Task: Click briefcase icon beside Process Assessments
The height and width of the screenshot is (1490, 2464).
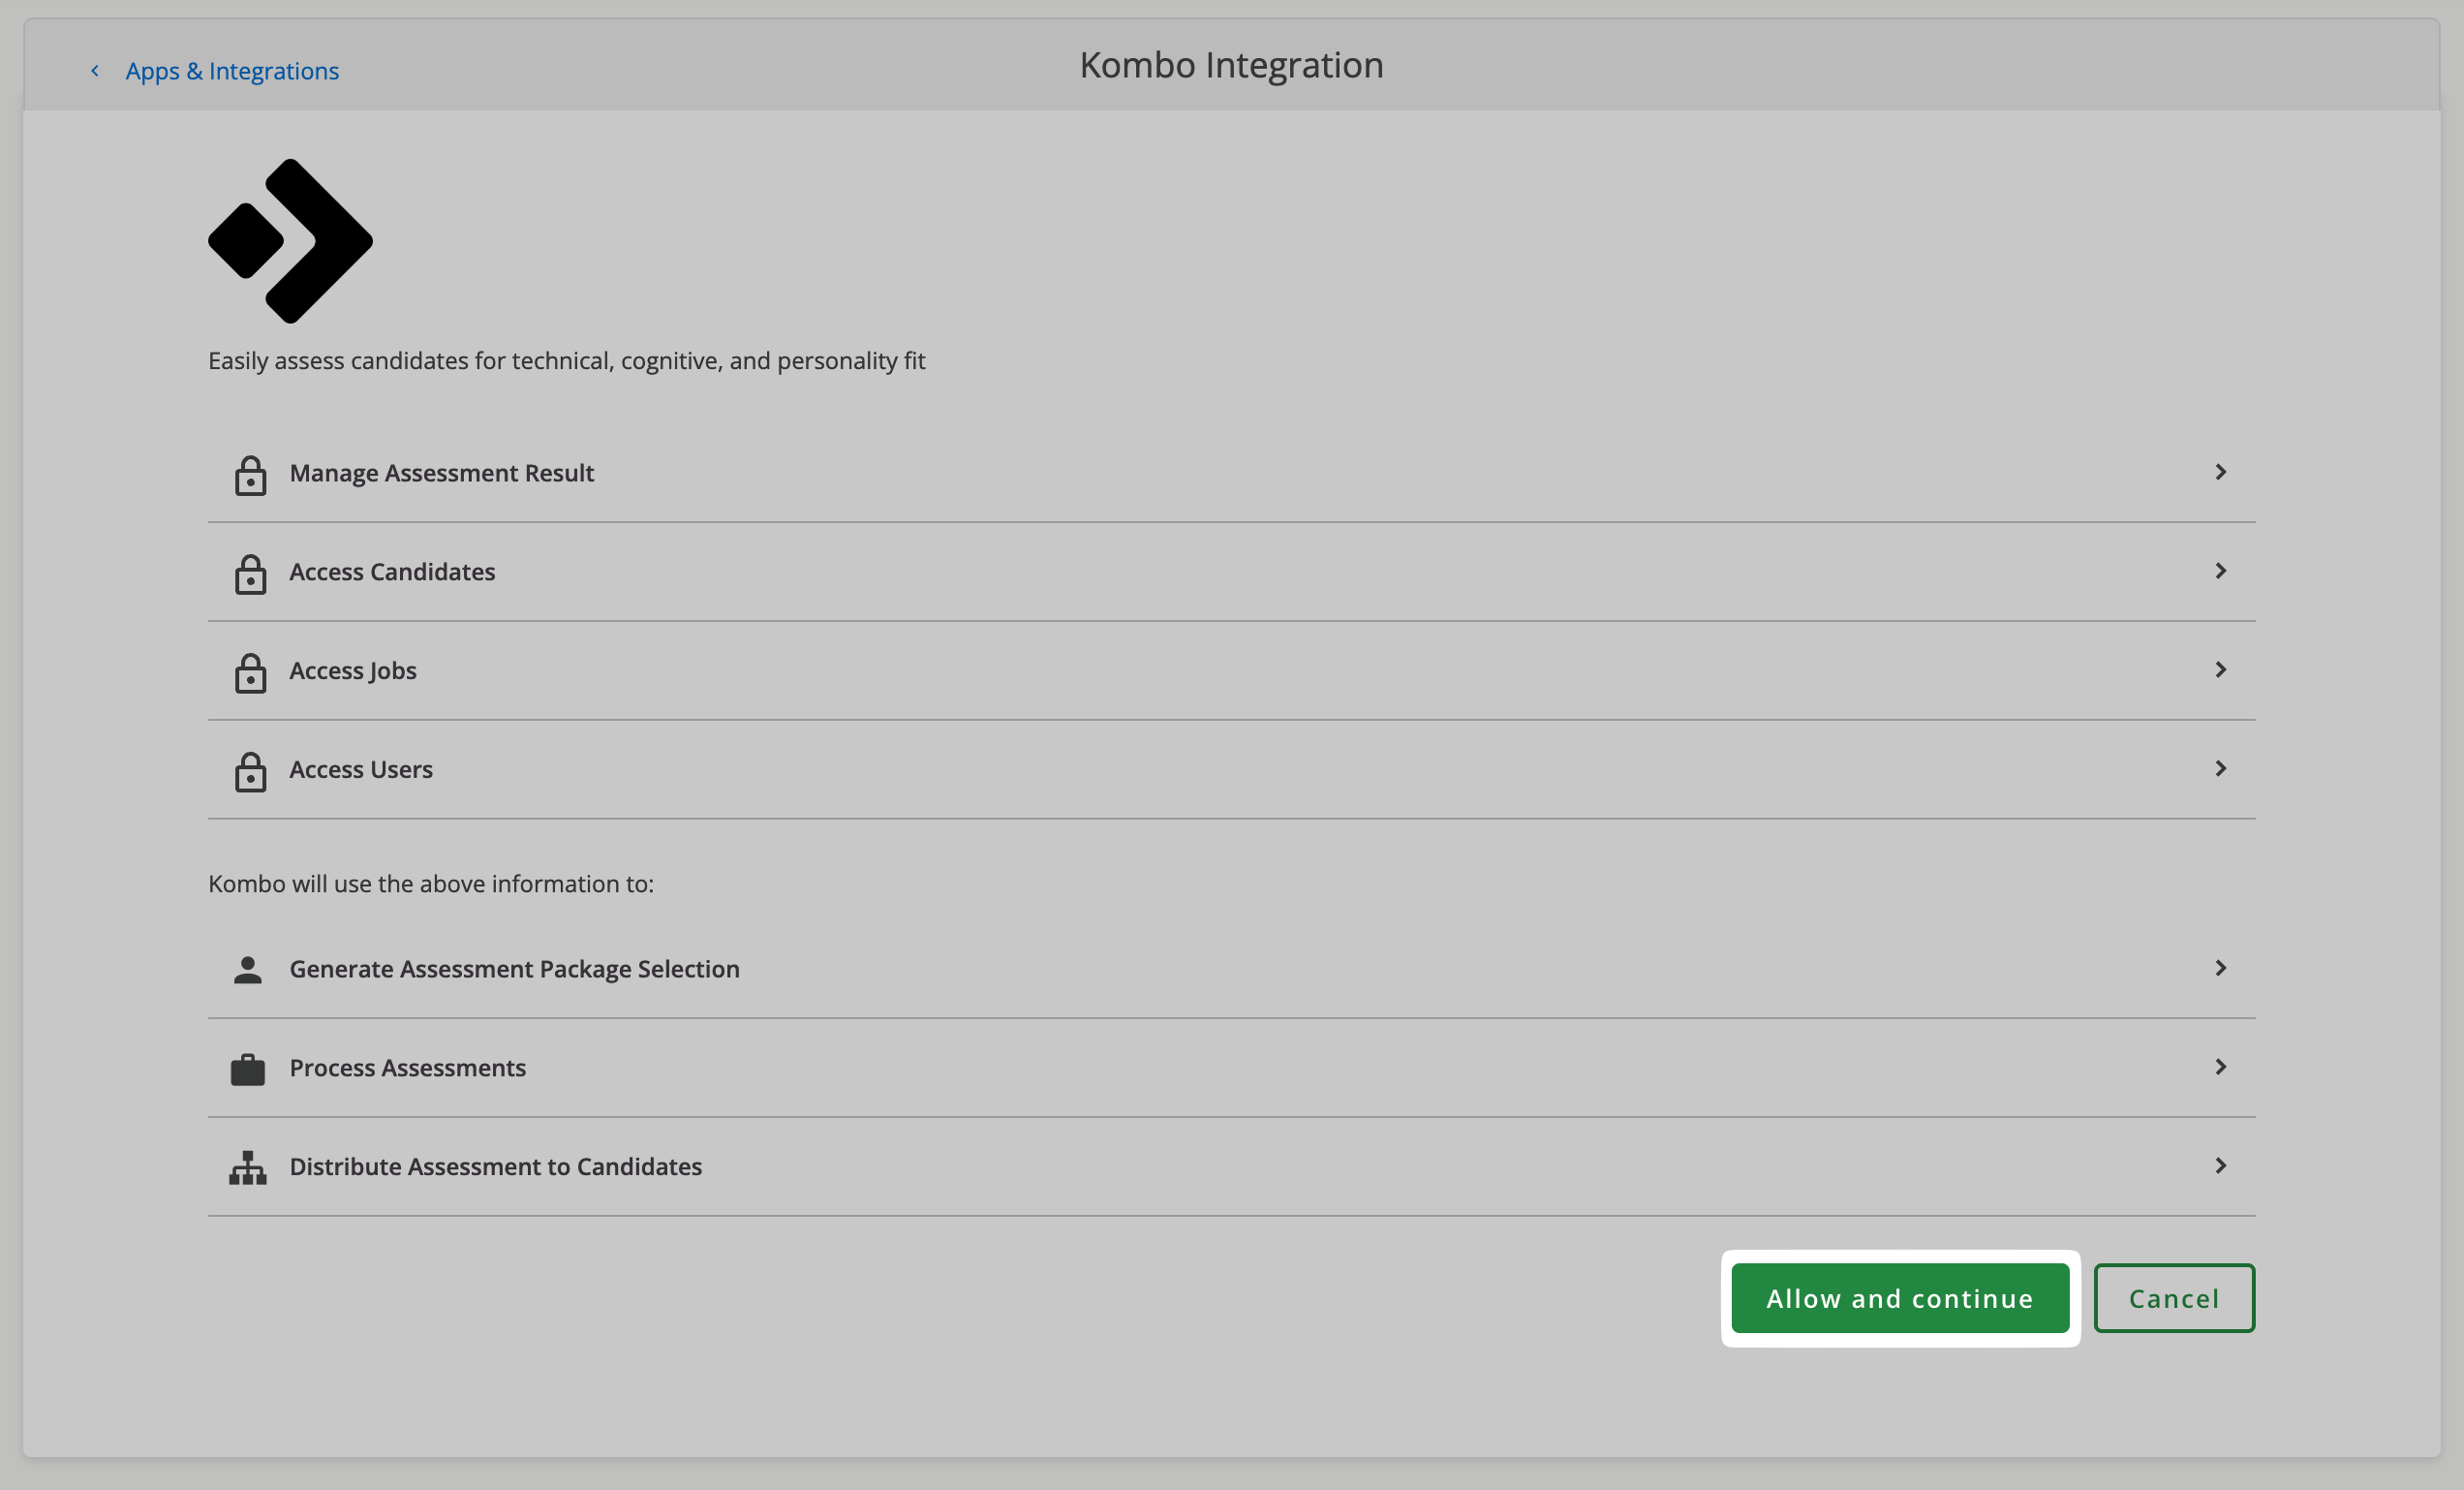Action: (248, 1069)
